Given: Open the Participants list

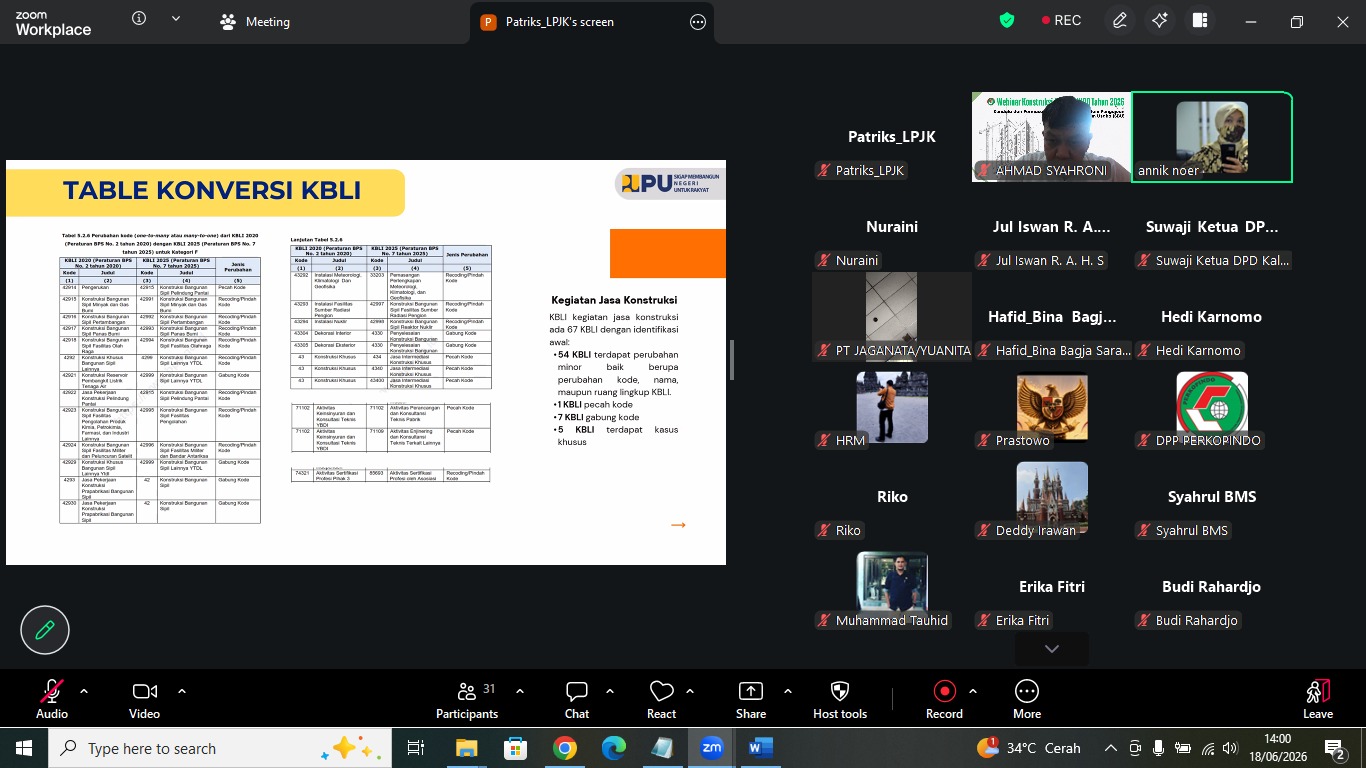Looking at the screenshot, I should coord(467,699).
